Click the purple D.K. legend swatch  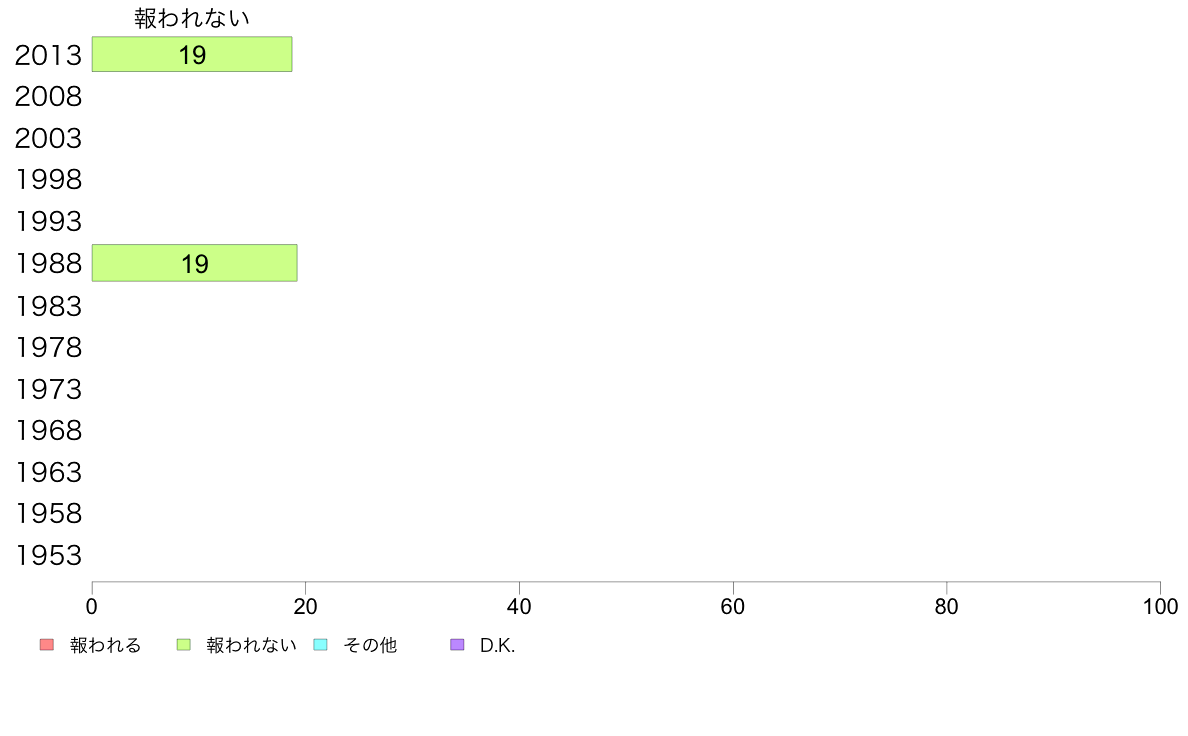(457, 645)
